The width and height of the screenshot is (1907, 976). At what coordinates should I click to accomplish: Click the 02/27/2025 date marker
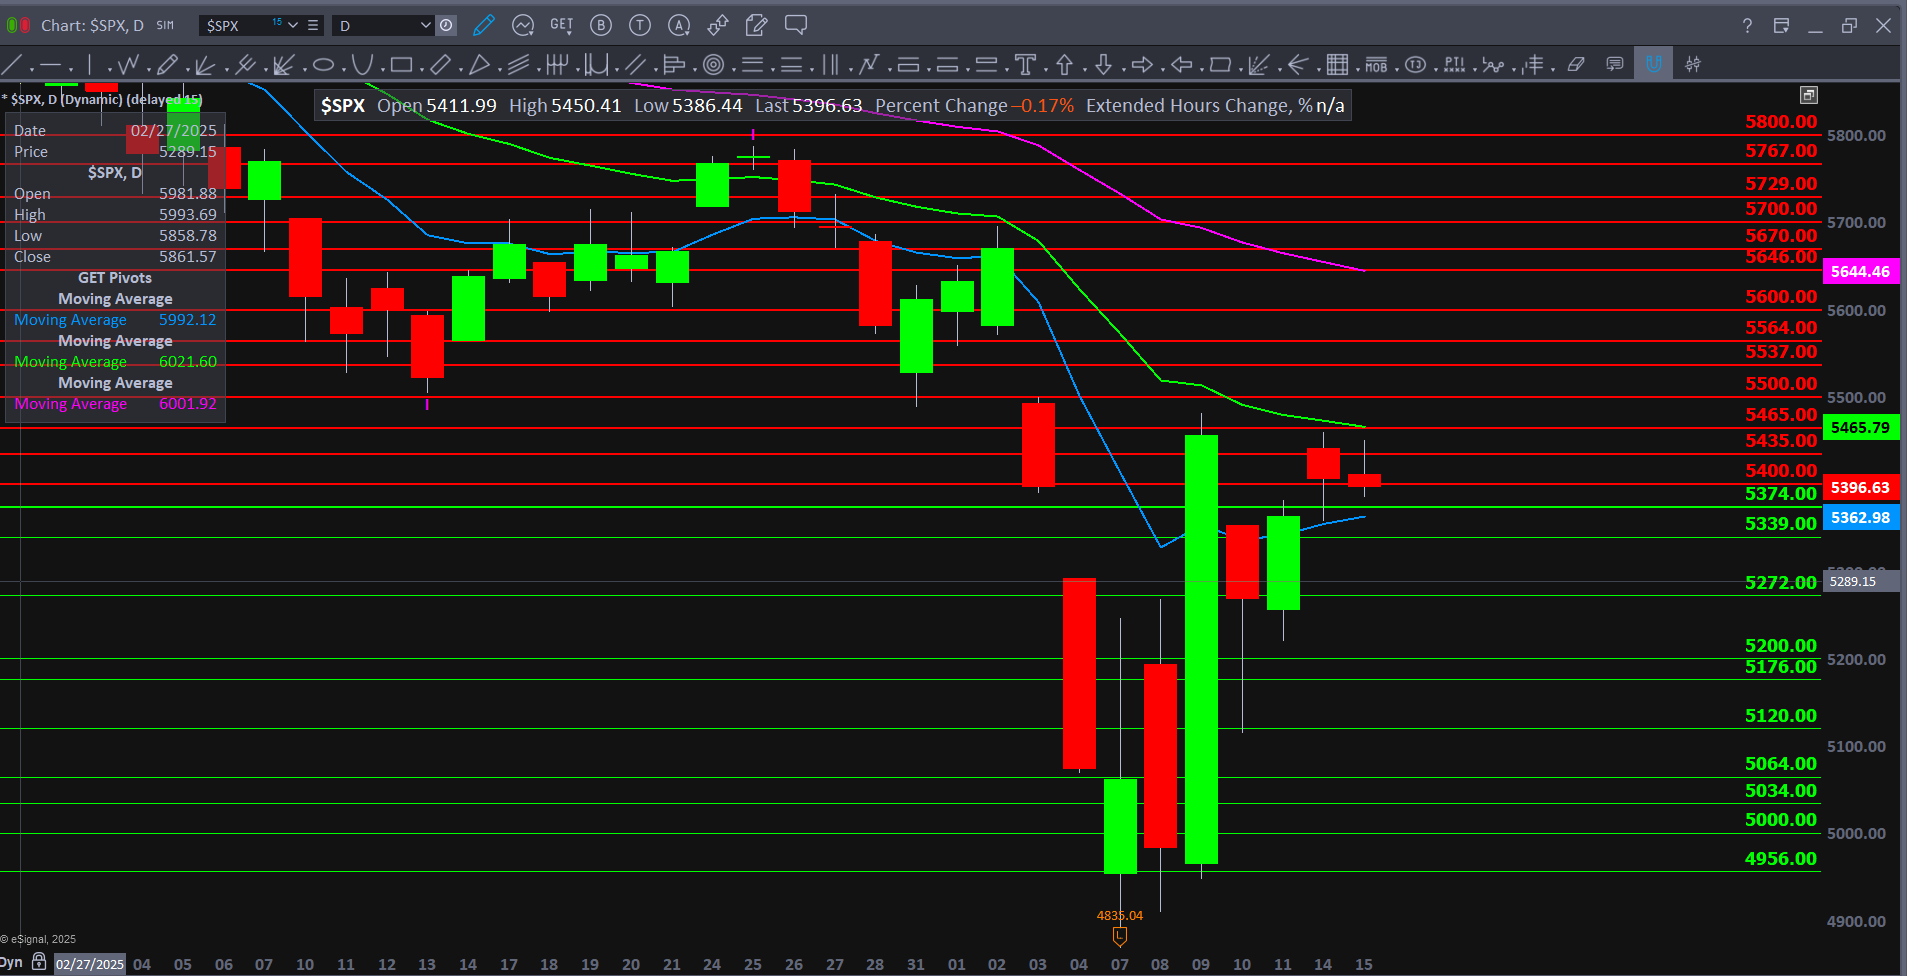point(90,964)
